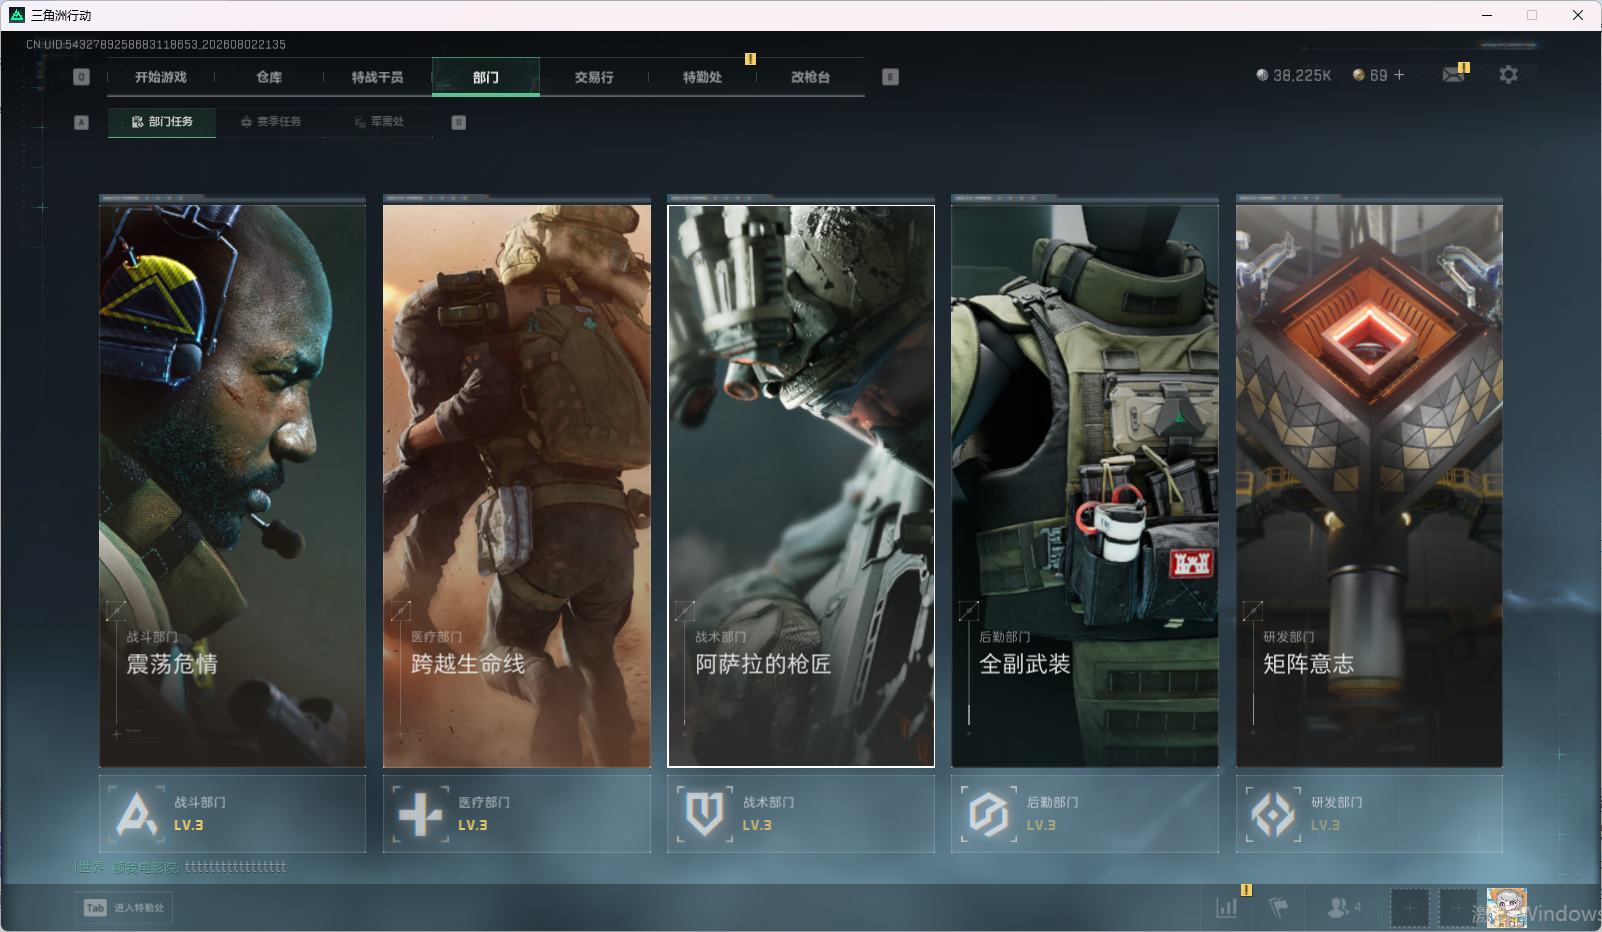Click the second empty squad slot plus
Screen dimensions: 1602x932
pyautogui.click(x=1457, y=908)
